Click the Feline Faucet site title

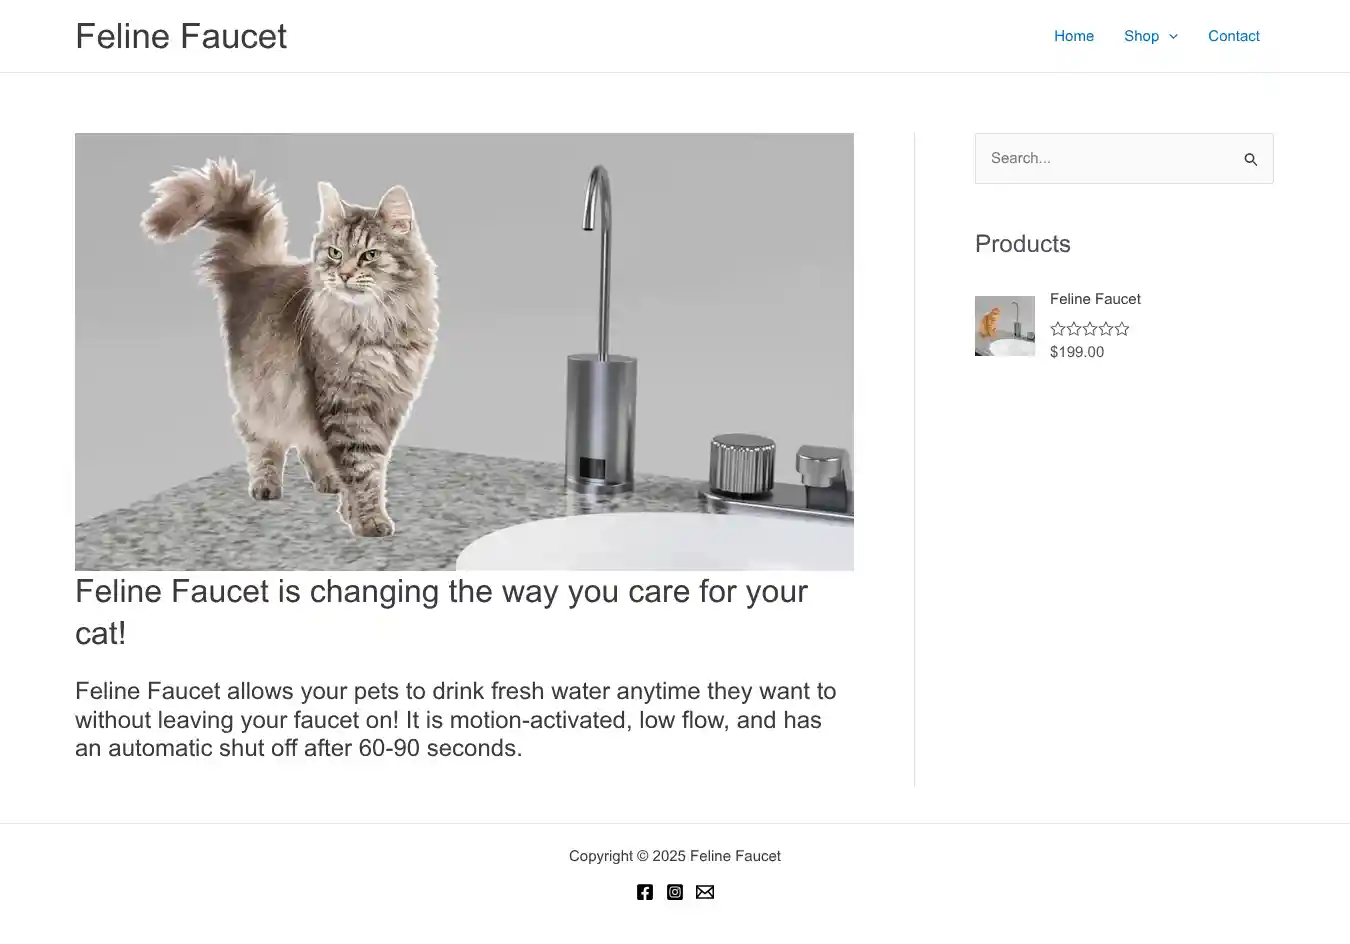point(181,36)
